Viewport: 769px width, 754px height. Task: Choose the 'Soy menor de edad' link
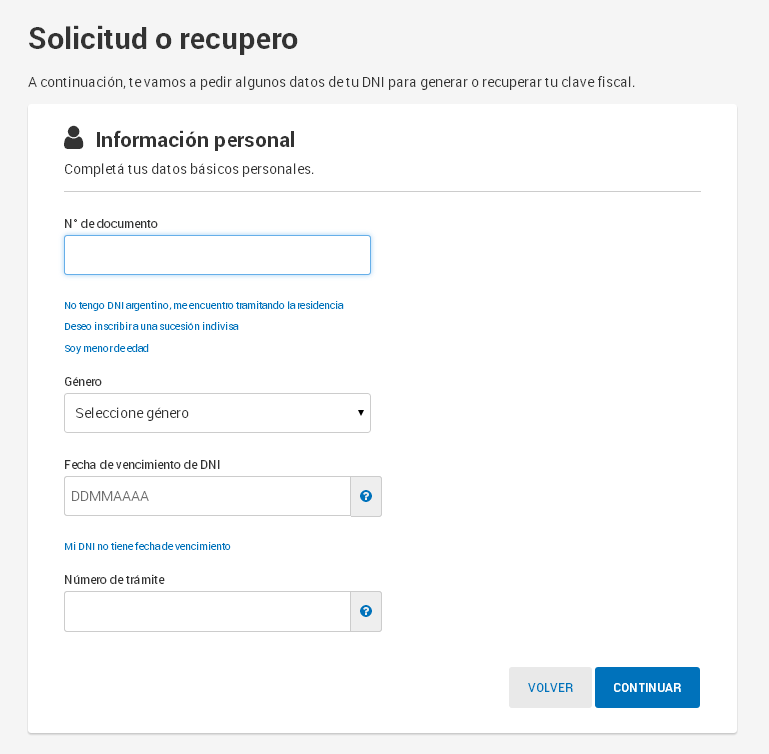coord(106,348)
